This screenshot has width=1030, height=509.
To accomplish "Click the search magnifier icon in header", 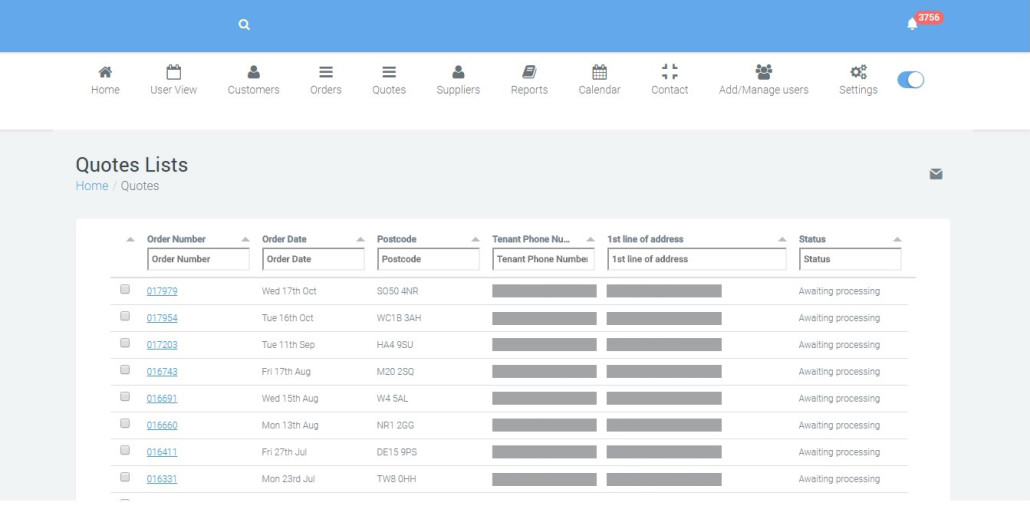I will (244, 25).
